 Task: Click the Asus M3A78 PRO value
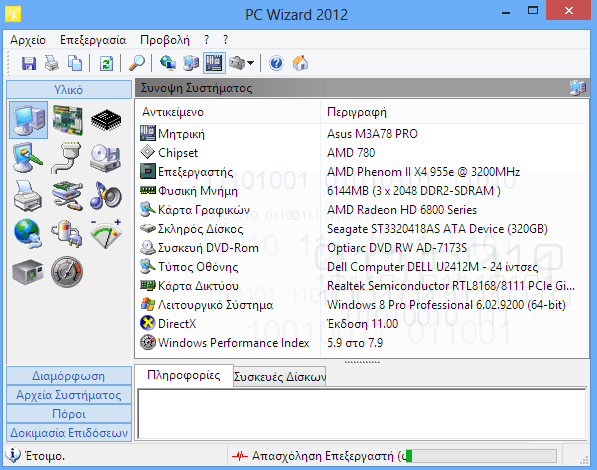pos(372,134)
